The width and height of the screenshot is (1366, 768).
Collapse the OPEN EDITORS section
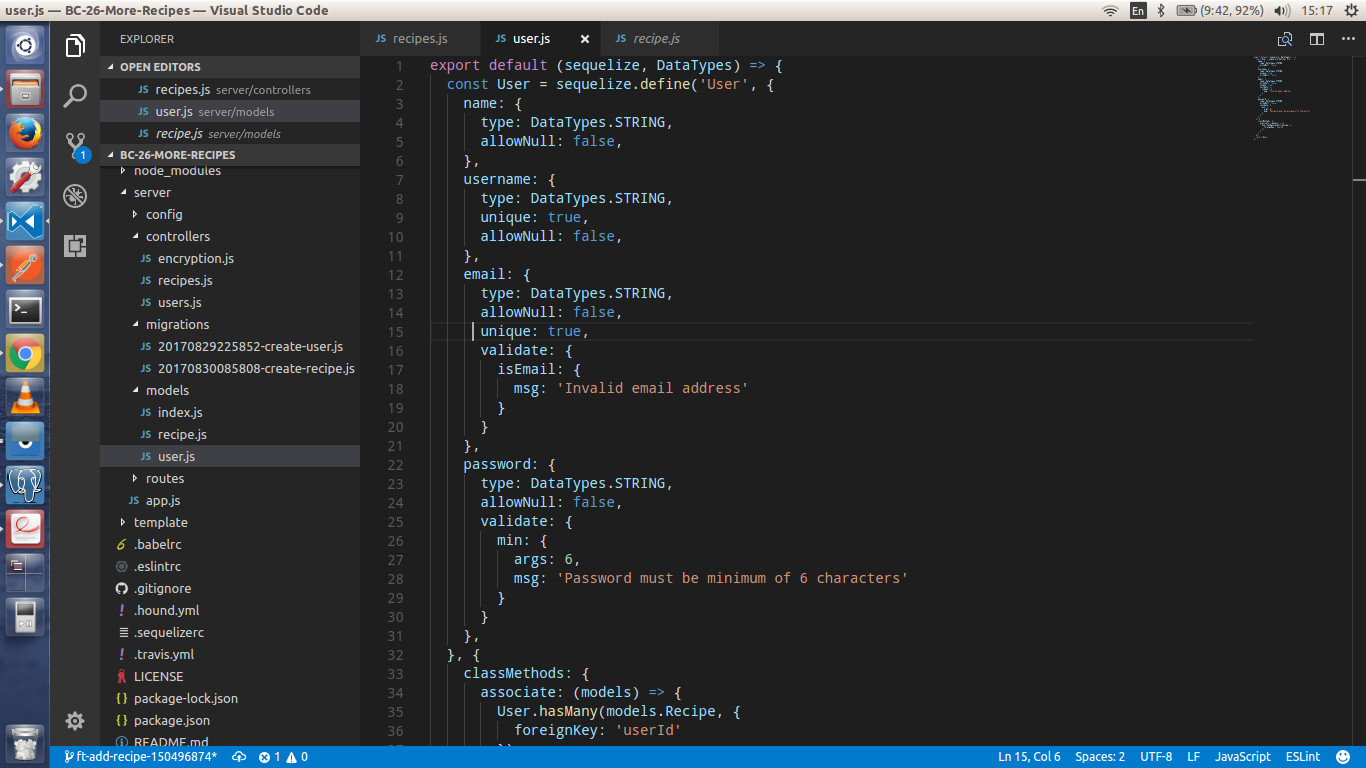[160, 67]
